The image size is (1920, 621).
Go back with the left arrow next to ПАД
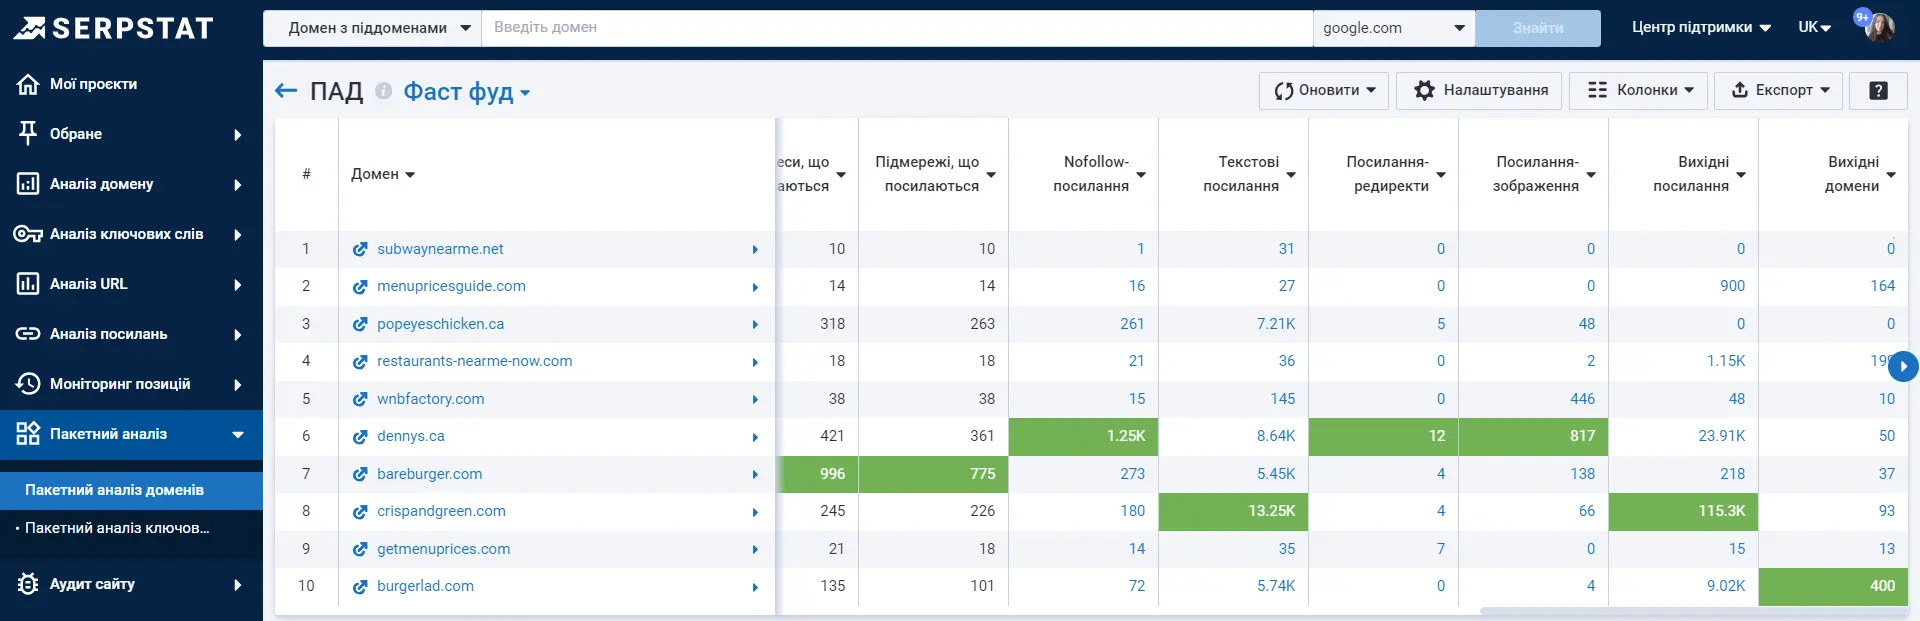pos(286,91)
